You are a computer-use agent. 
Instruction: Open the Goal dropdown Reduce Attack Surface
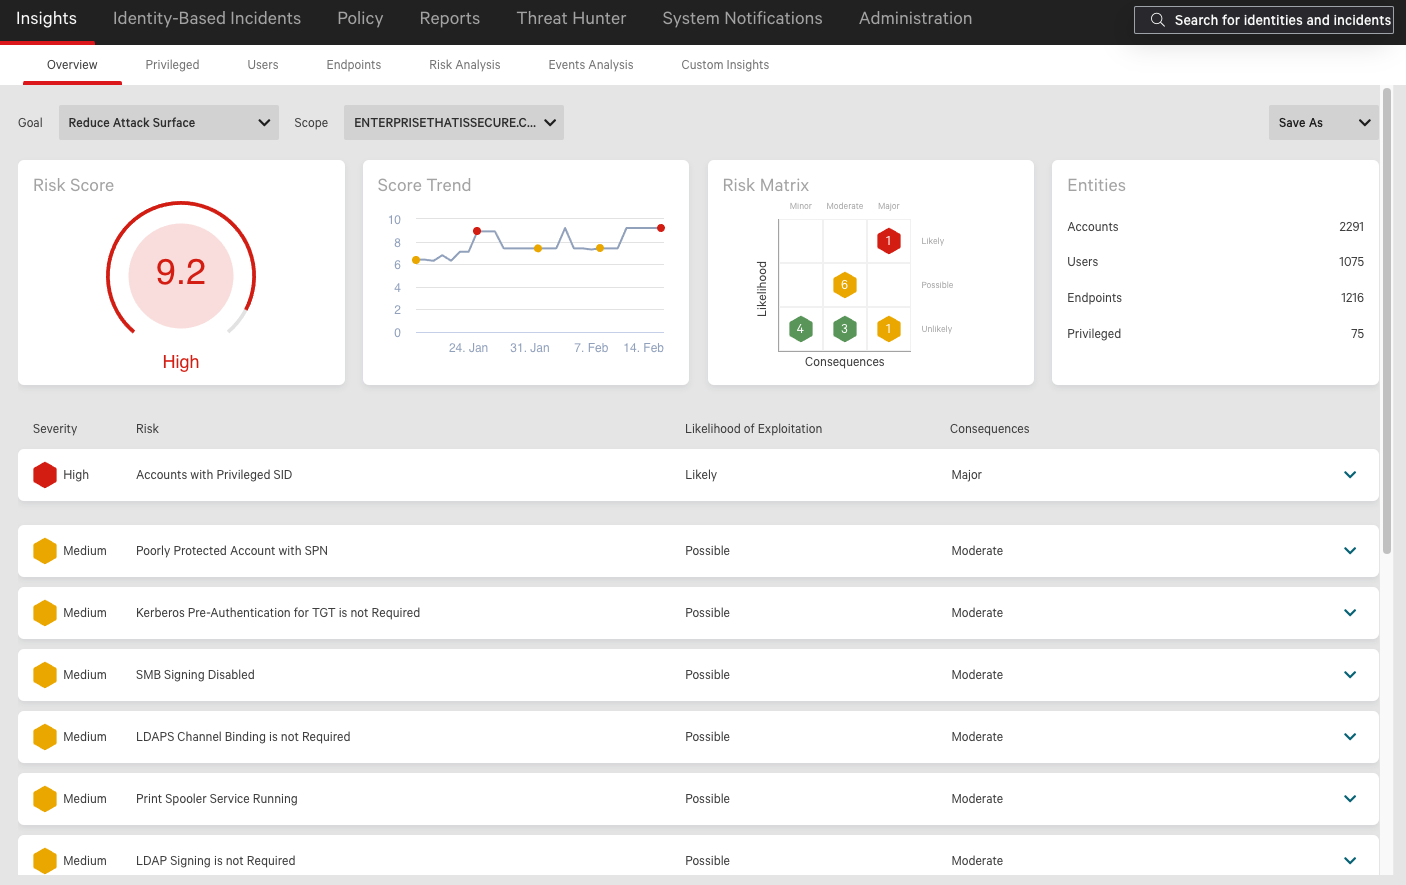pos(168,123)
